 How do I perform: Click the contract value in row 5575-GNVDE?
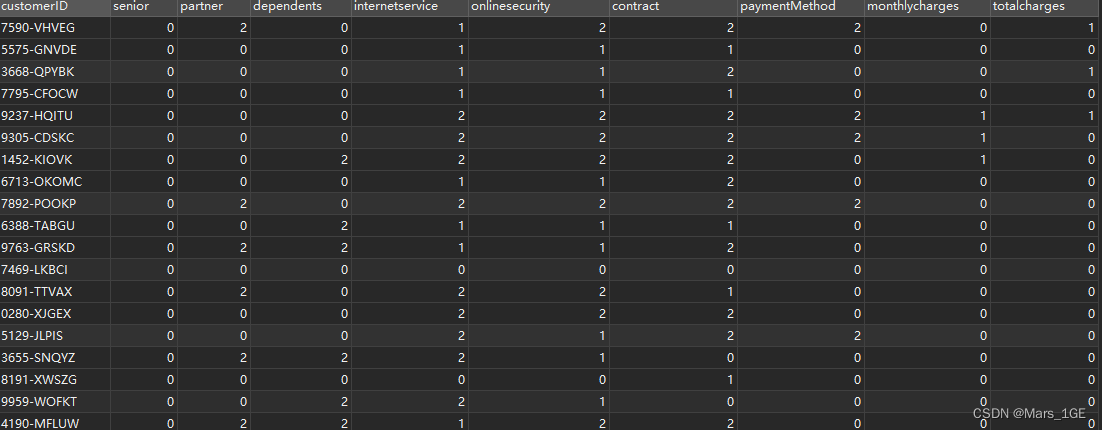pos(674,50)
